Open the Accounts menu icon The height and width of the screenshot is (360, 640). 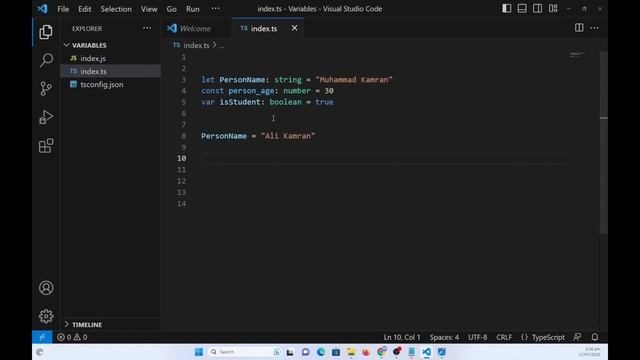(x=46, y=288)
